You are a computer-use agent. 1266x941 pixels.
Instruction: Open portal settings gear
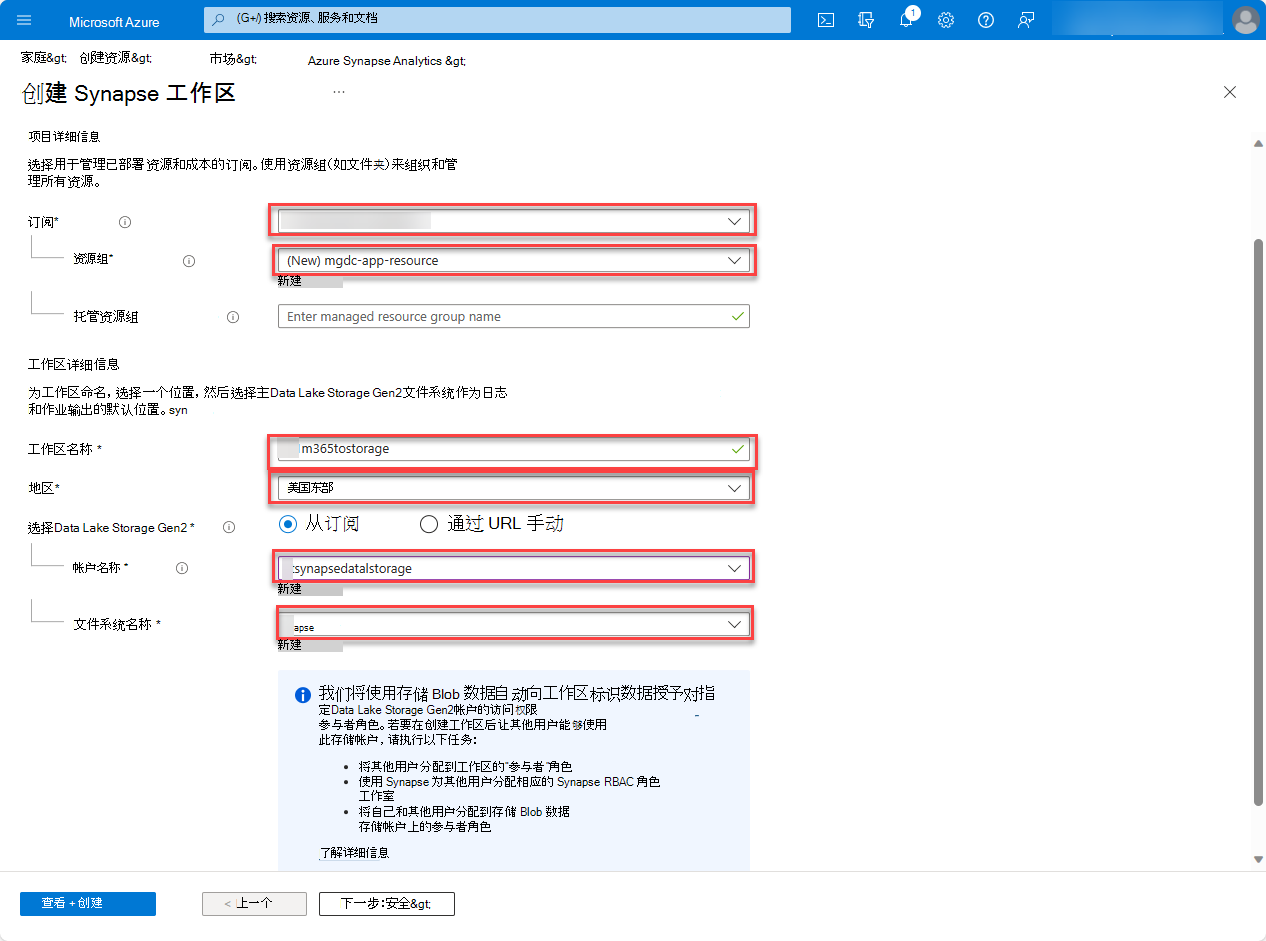[x=946, y=20]
